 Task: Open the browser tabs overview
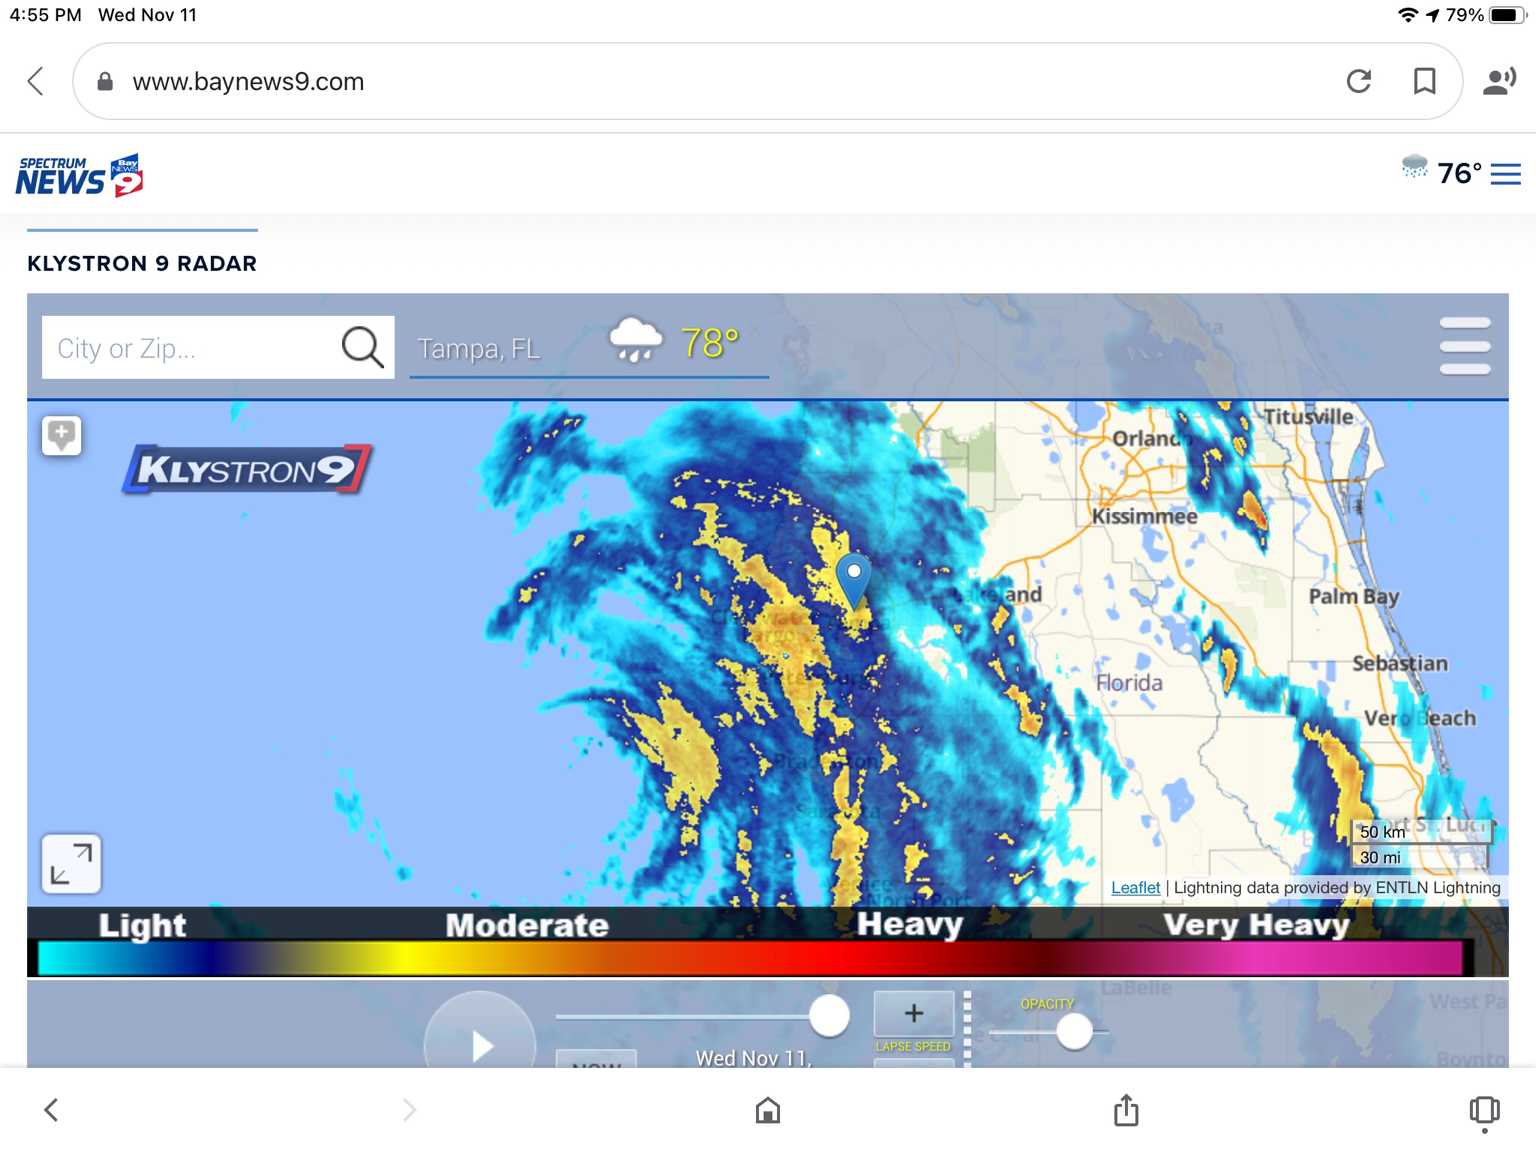(1485, 1111)
